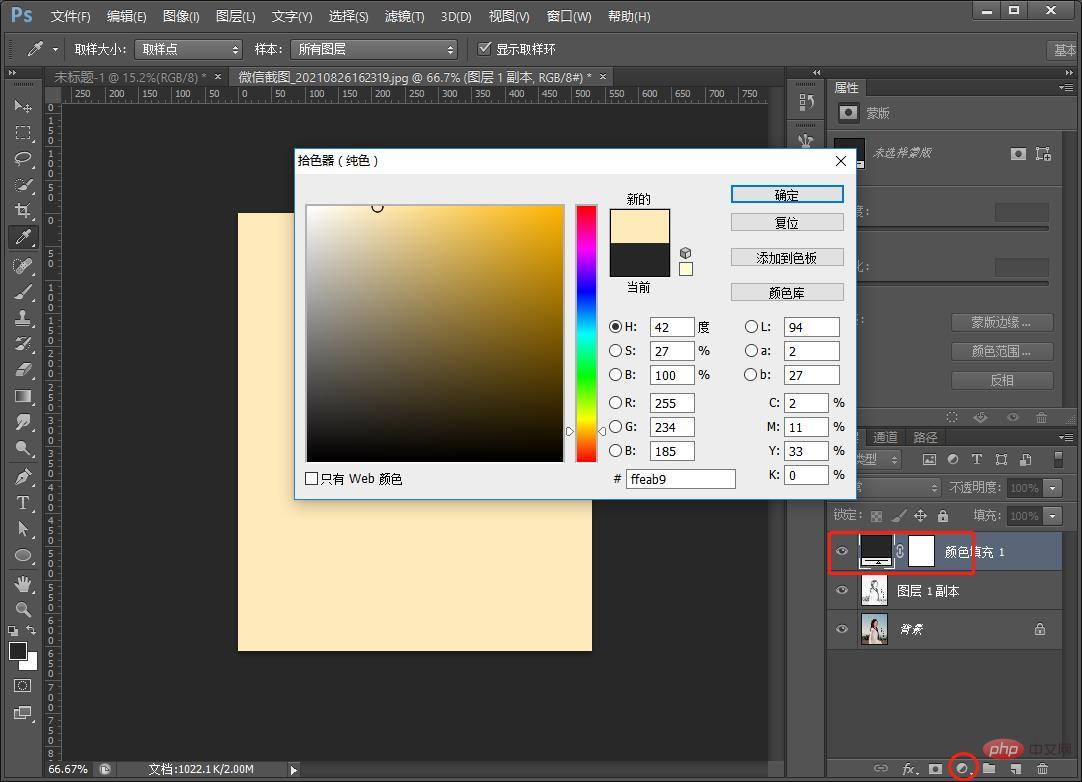Open the 窗口(W) menu

(569, 16)
